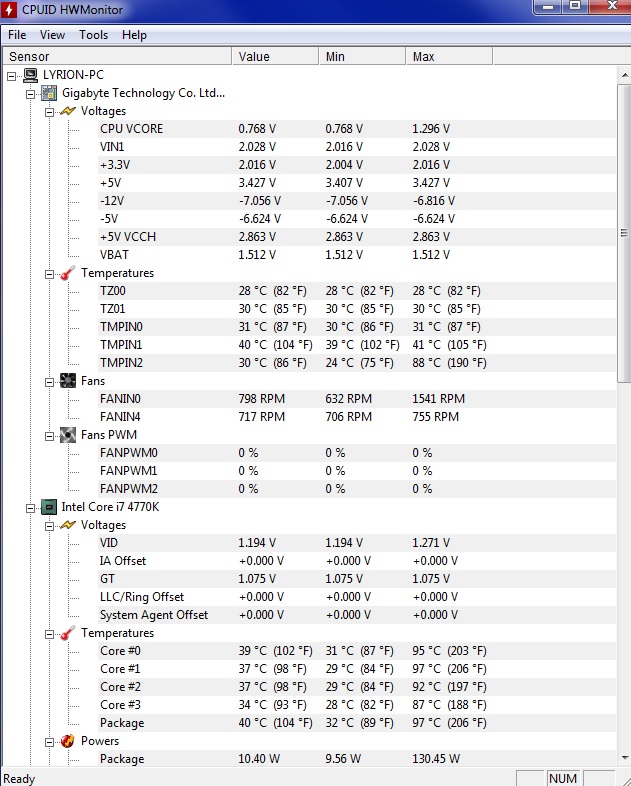Click the Powers flame icon
The image size is (631, 786).
68,741
